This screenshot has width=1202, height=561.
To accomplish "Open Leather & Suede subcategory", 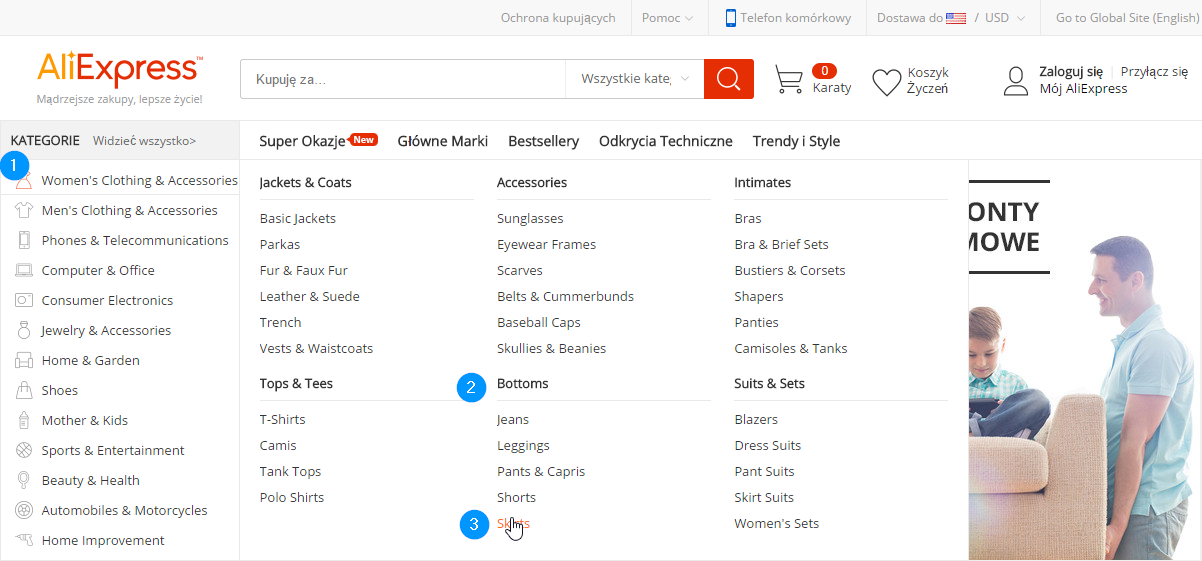I will tap(310, 296).
